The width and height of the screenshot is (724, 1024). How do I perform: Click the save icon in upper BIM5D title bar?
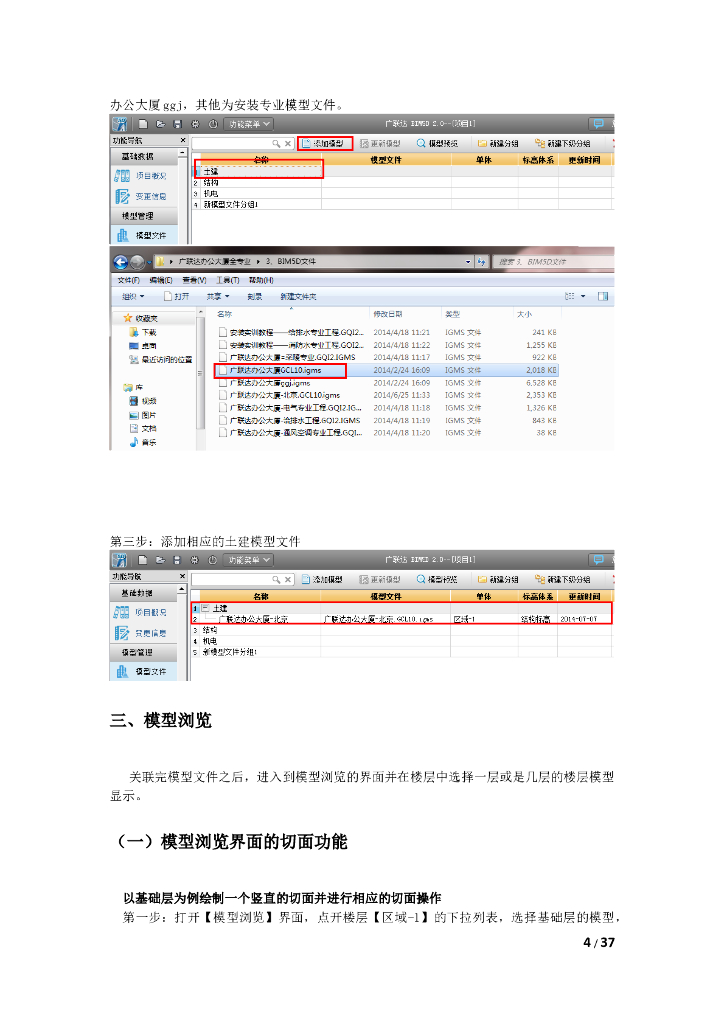pyautogui.click(x=177, y=124)
